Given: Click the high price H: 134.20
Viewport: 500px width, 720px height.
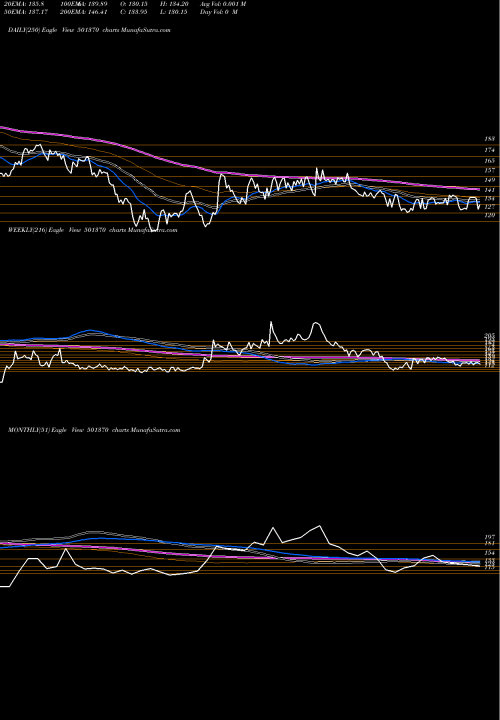Looking at the screenshot, I should [172, 4].
